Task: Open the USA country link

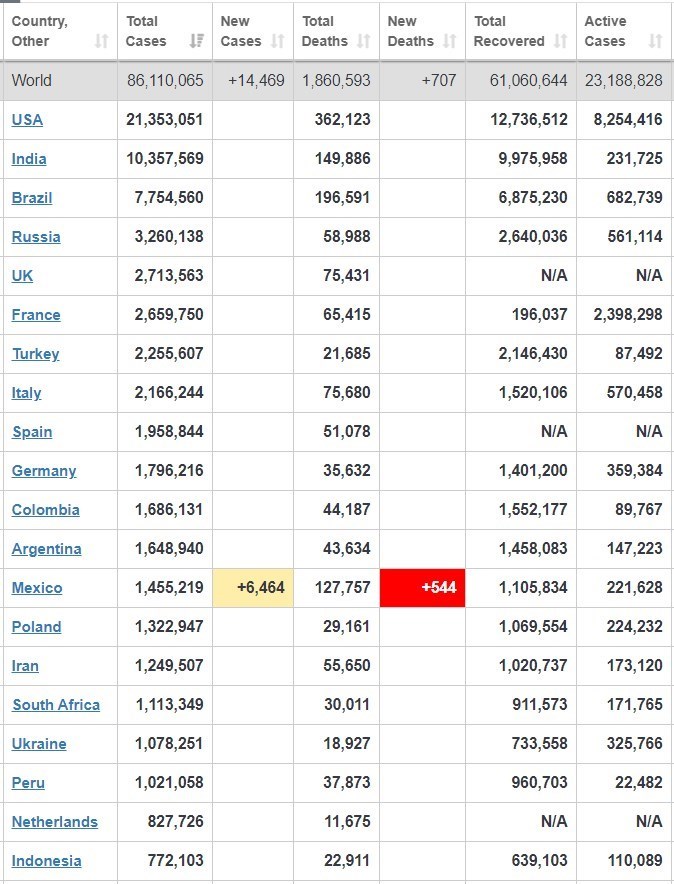Action: pyautogui.click(x=27, y=120)
